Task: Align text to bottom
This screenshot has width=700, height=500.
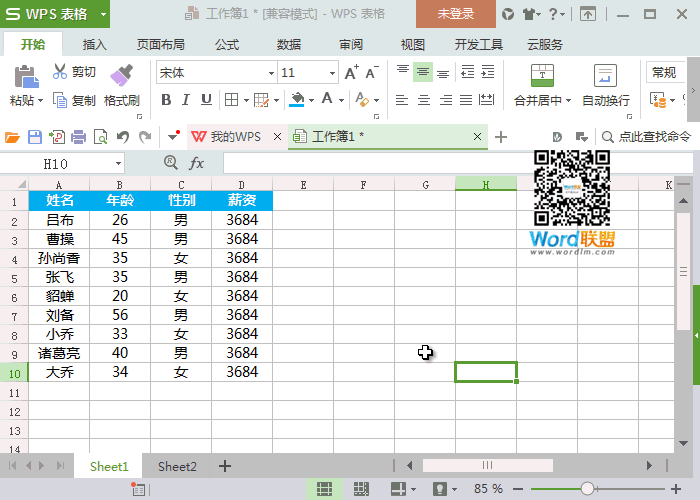Action: 443,73
